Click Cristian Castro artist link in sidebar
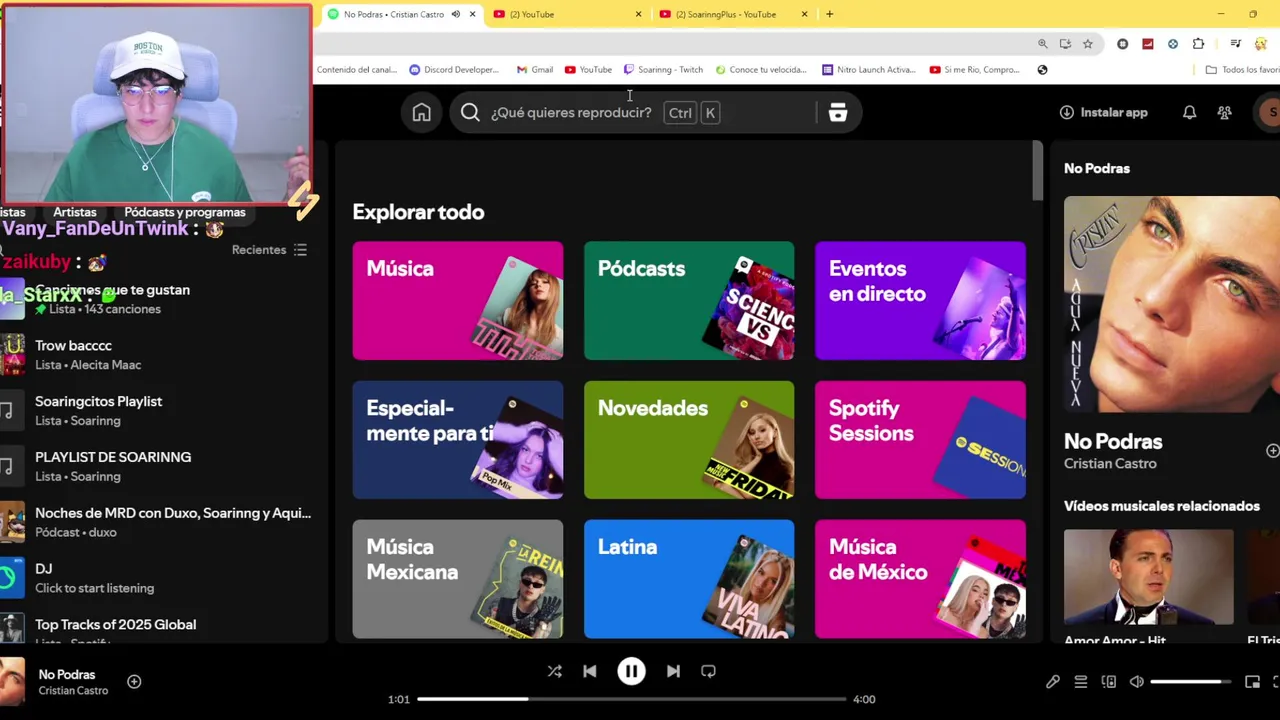The image size is (1280, 720). (x=1110, y=464)
